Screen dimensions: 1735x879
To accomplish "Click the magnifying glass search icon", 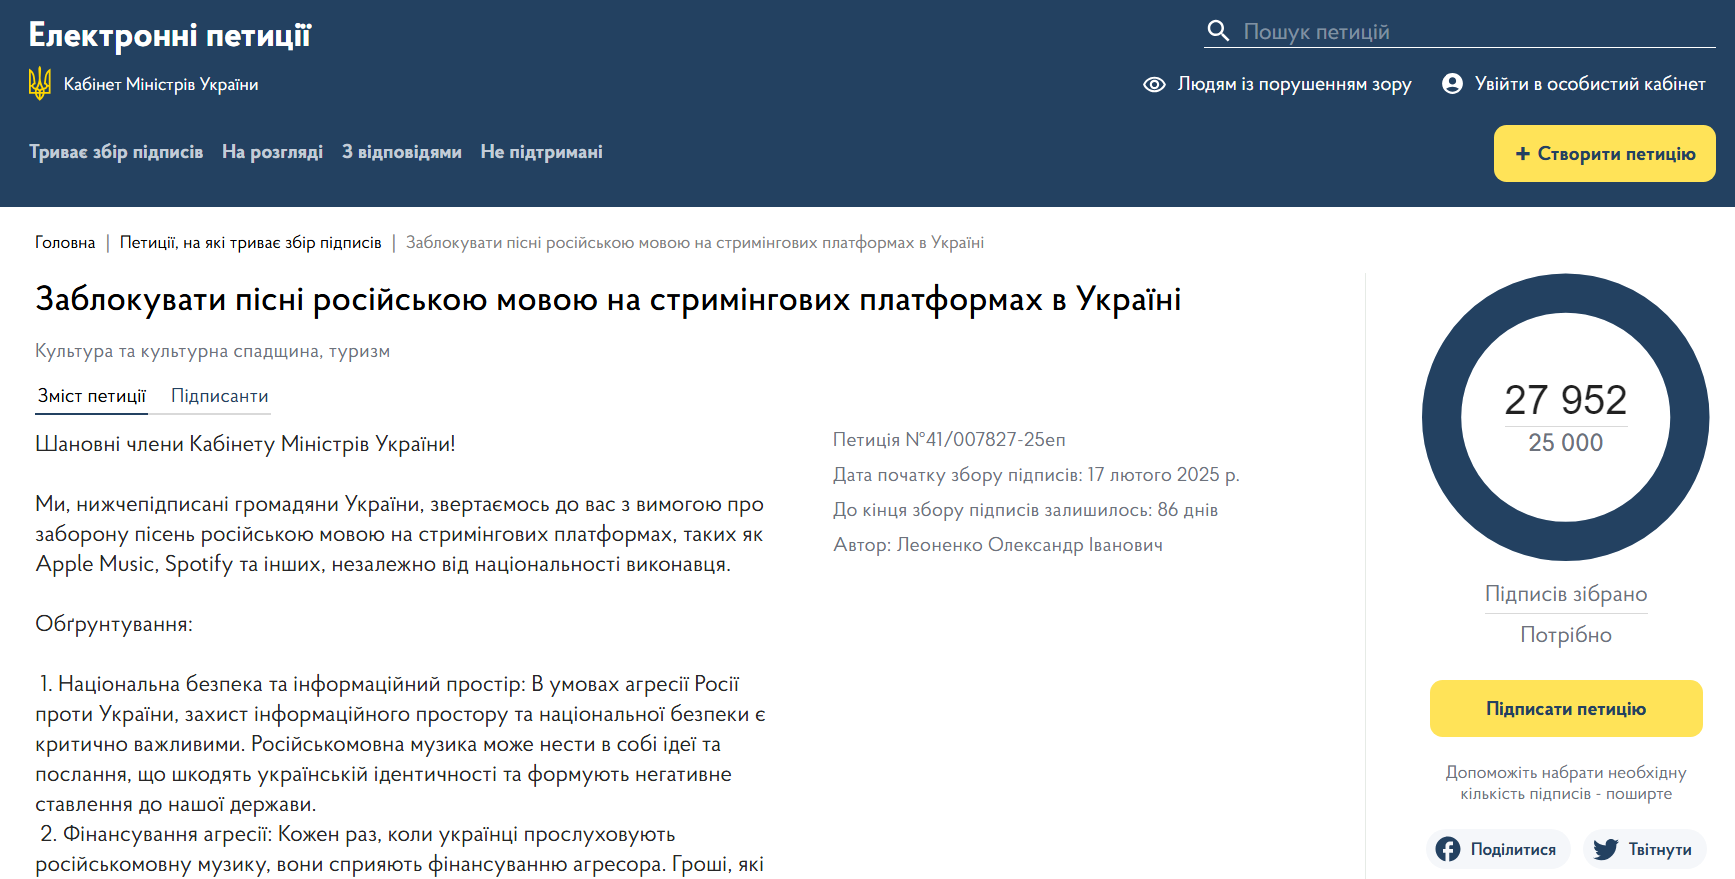I will pyautogui.click(x=1217, y=31).
